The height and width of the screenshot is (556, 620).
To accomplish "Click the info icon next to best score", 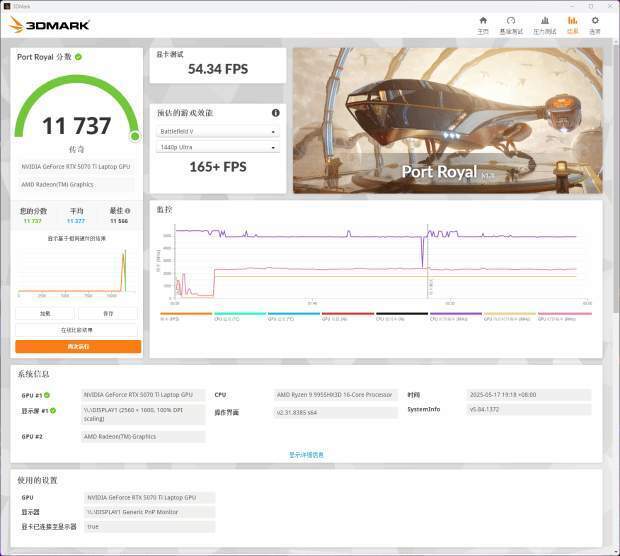I will [x=128, y=211].
